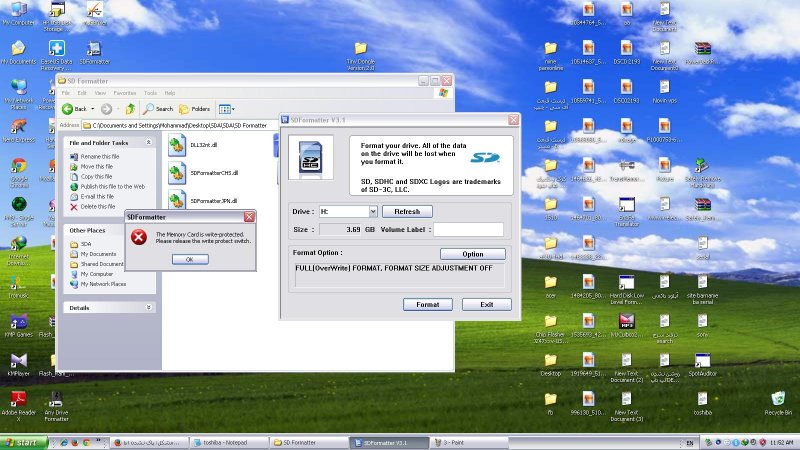Open the Favorites menu in explorer
Image resolution: width=800 pixels, height=450 pixels.
tap(124, 93)
